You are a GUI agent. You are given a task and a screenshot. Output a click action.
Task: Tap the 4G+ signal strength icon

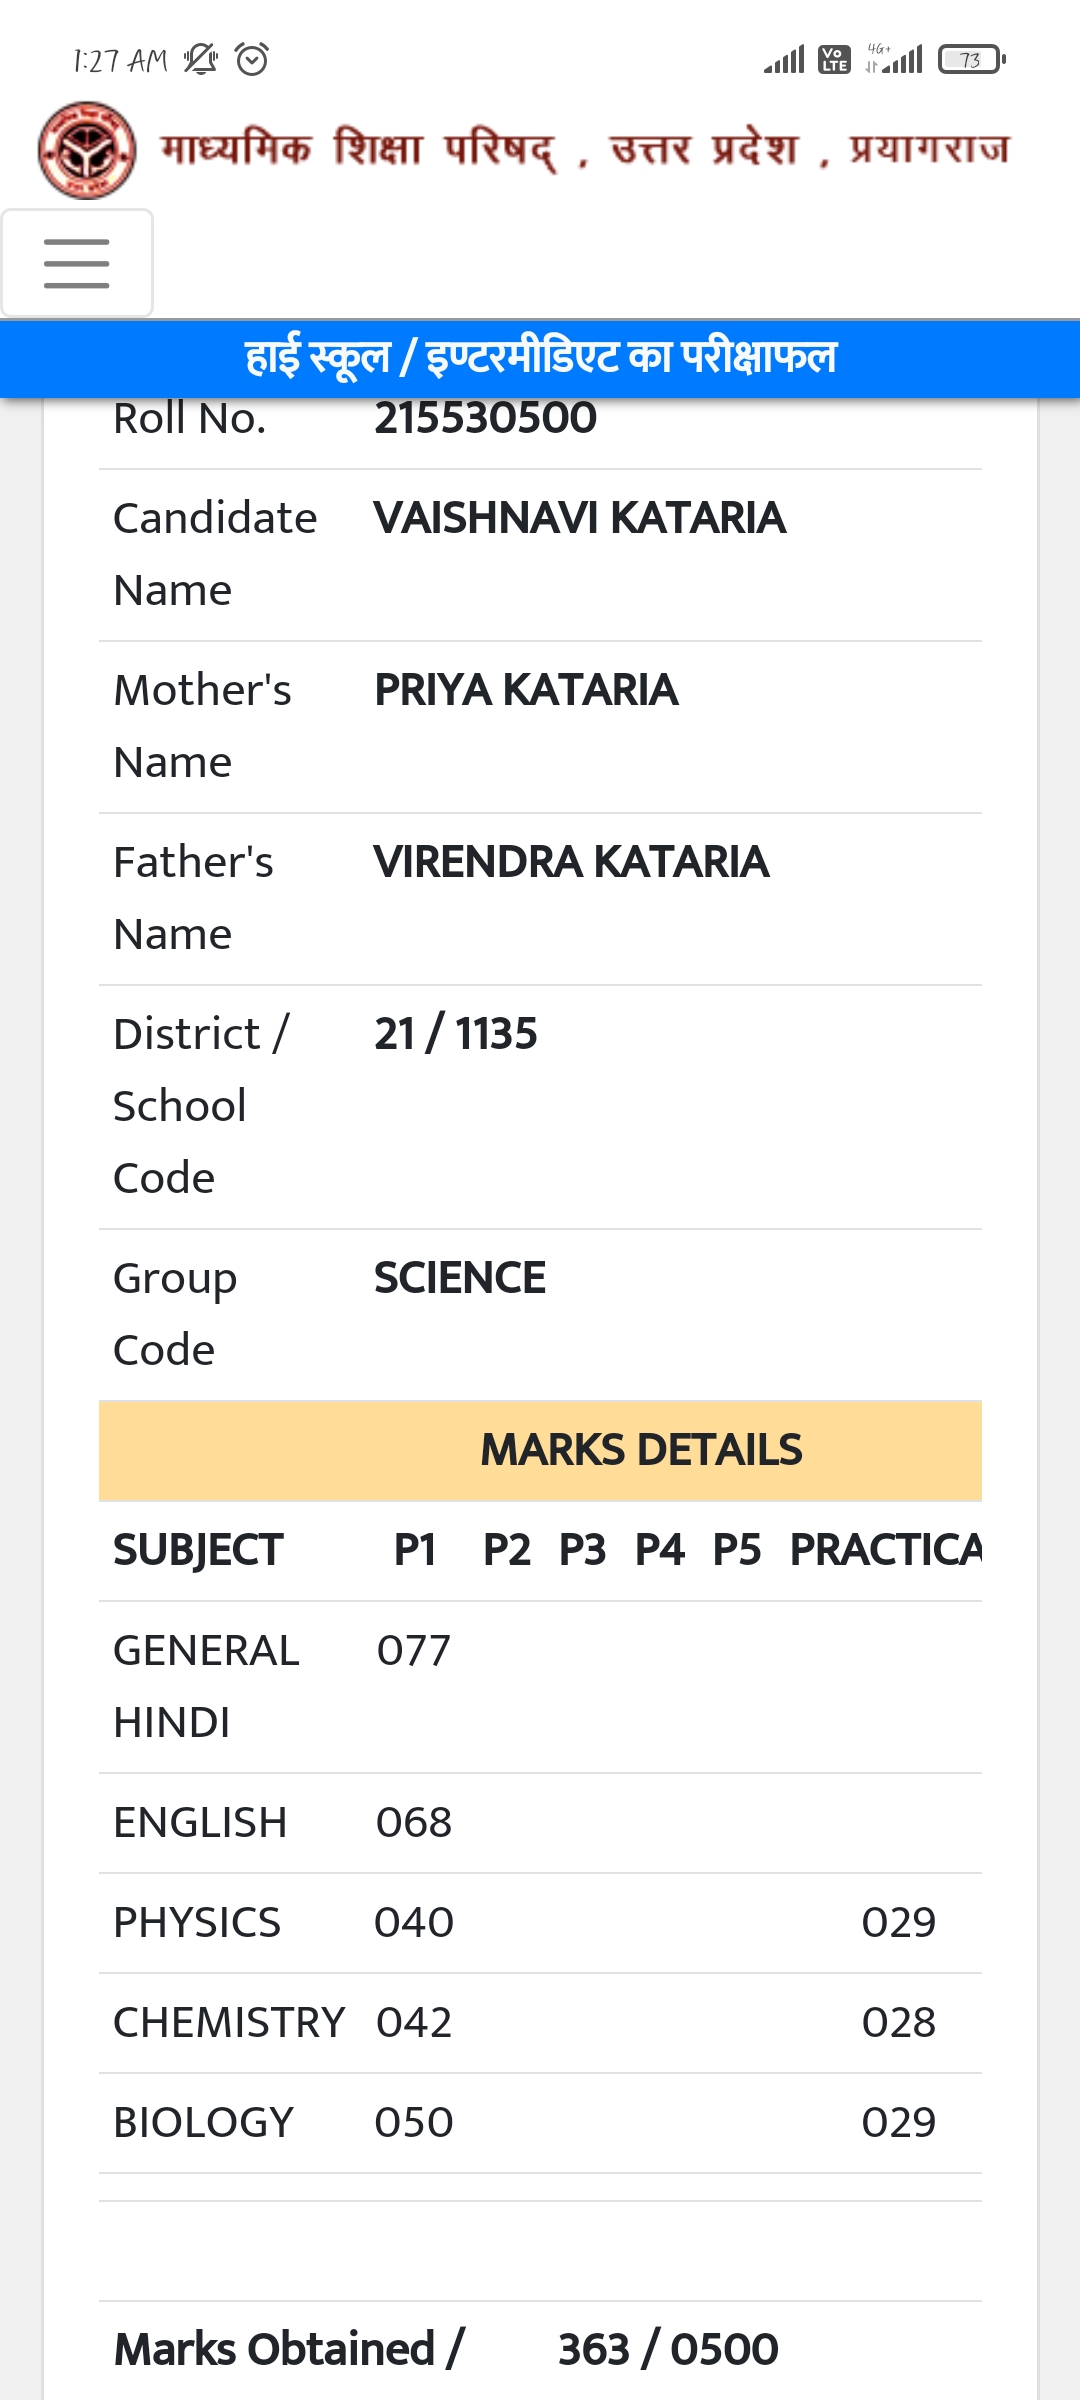point(894,60)
